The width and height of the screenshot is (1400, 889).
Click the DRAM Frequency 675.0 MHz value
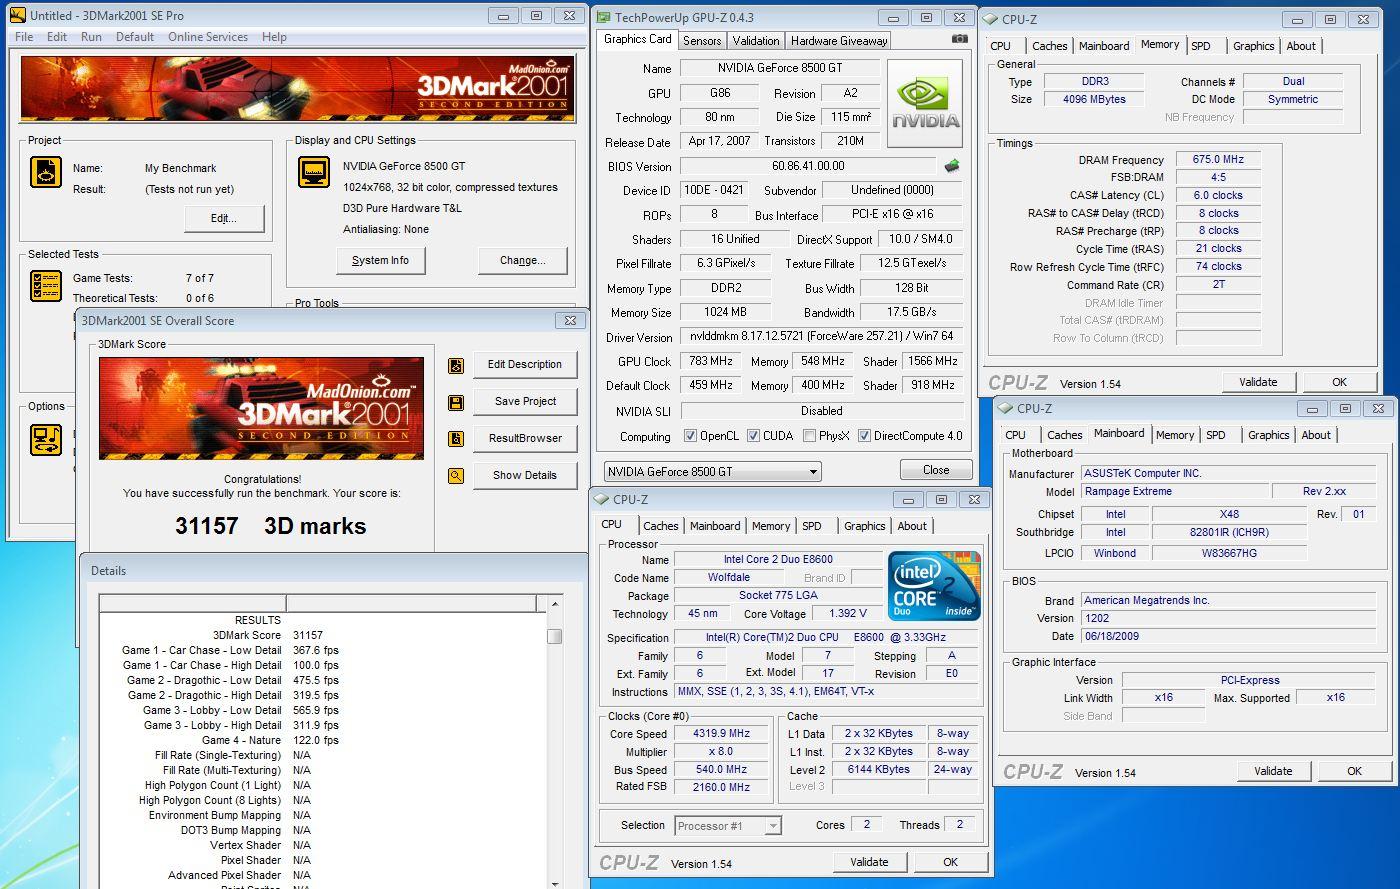point(1218,159)
